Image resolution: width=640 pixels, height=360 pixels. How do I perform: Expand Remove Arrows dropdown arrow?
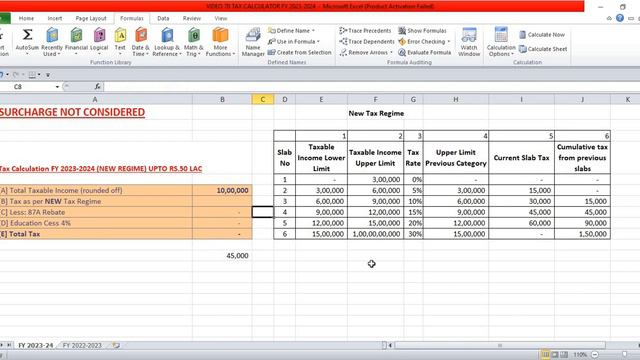click(391, 53)
